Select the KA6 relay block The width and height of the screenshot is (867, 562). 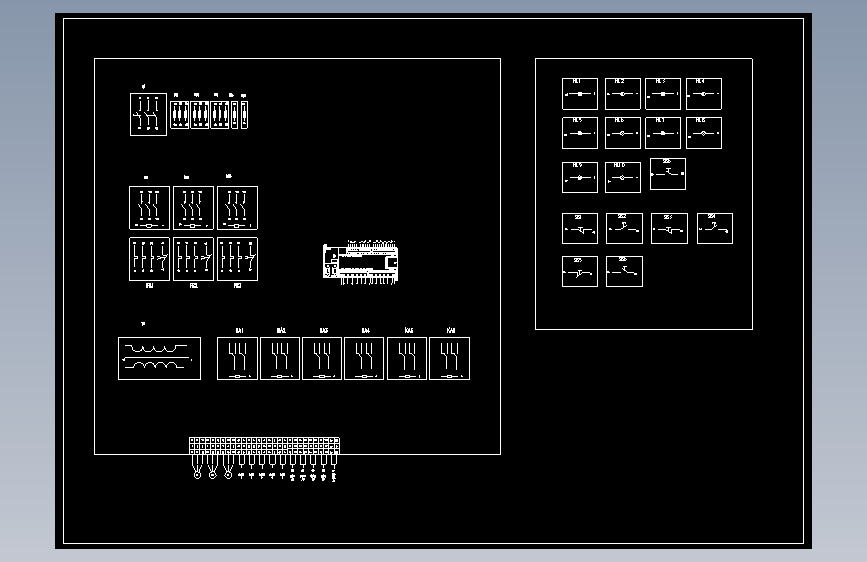[x=449, y=358]
